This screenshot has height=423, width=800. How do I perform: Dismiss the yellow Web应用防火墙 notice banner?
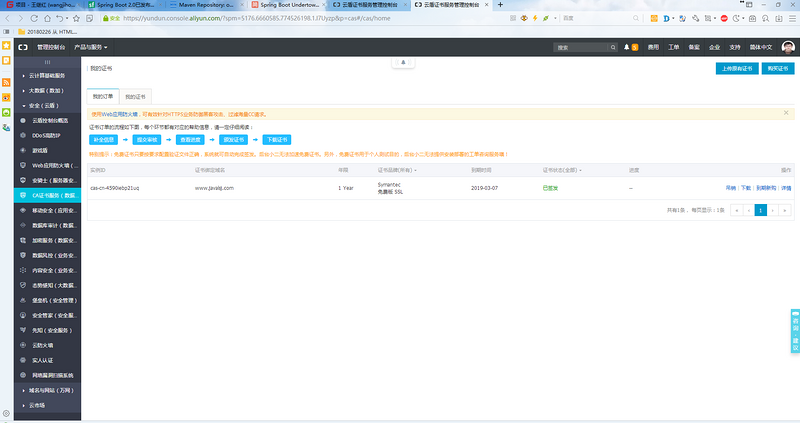(786, 113)
